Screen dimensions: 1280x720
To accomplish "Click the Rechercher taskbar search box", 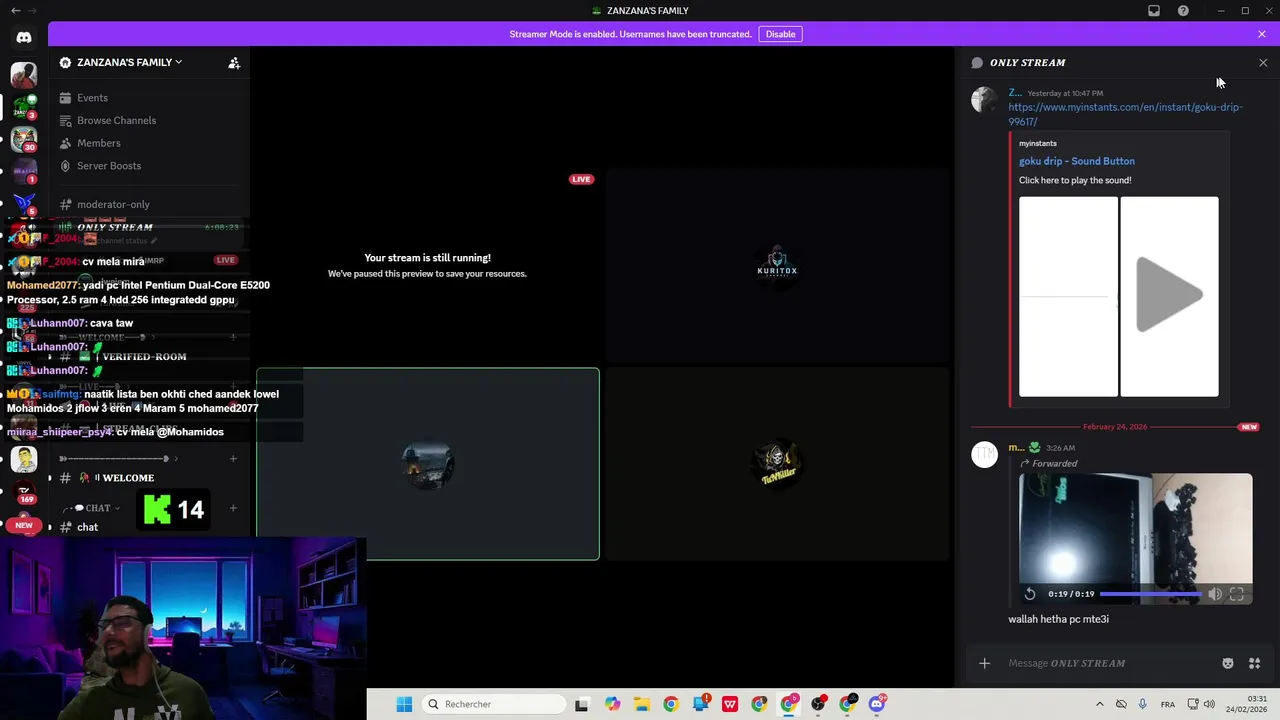I will pos(494,704).
